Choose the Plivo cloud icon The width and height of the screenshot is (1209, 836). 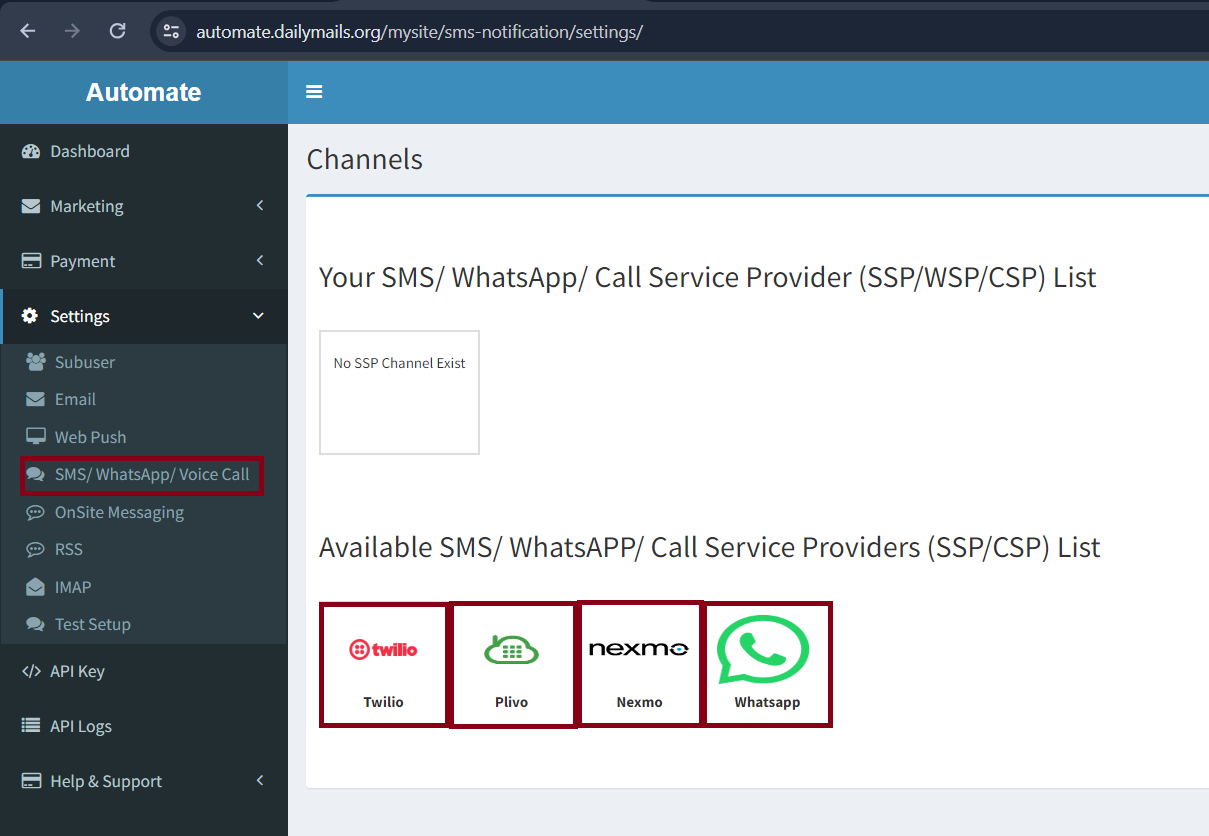pos(512,650)
